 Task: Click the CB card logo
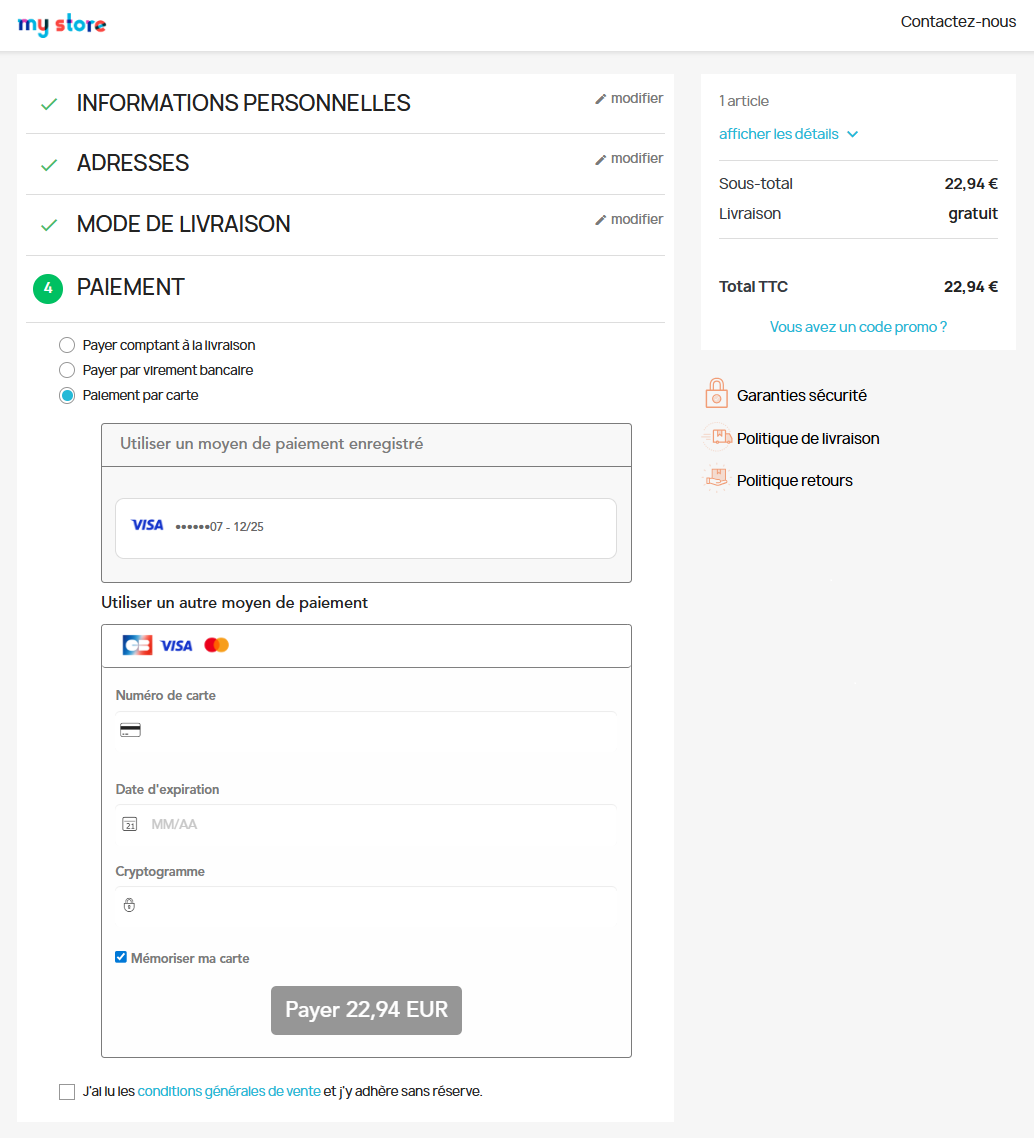137,646
